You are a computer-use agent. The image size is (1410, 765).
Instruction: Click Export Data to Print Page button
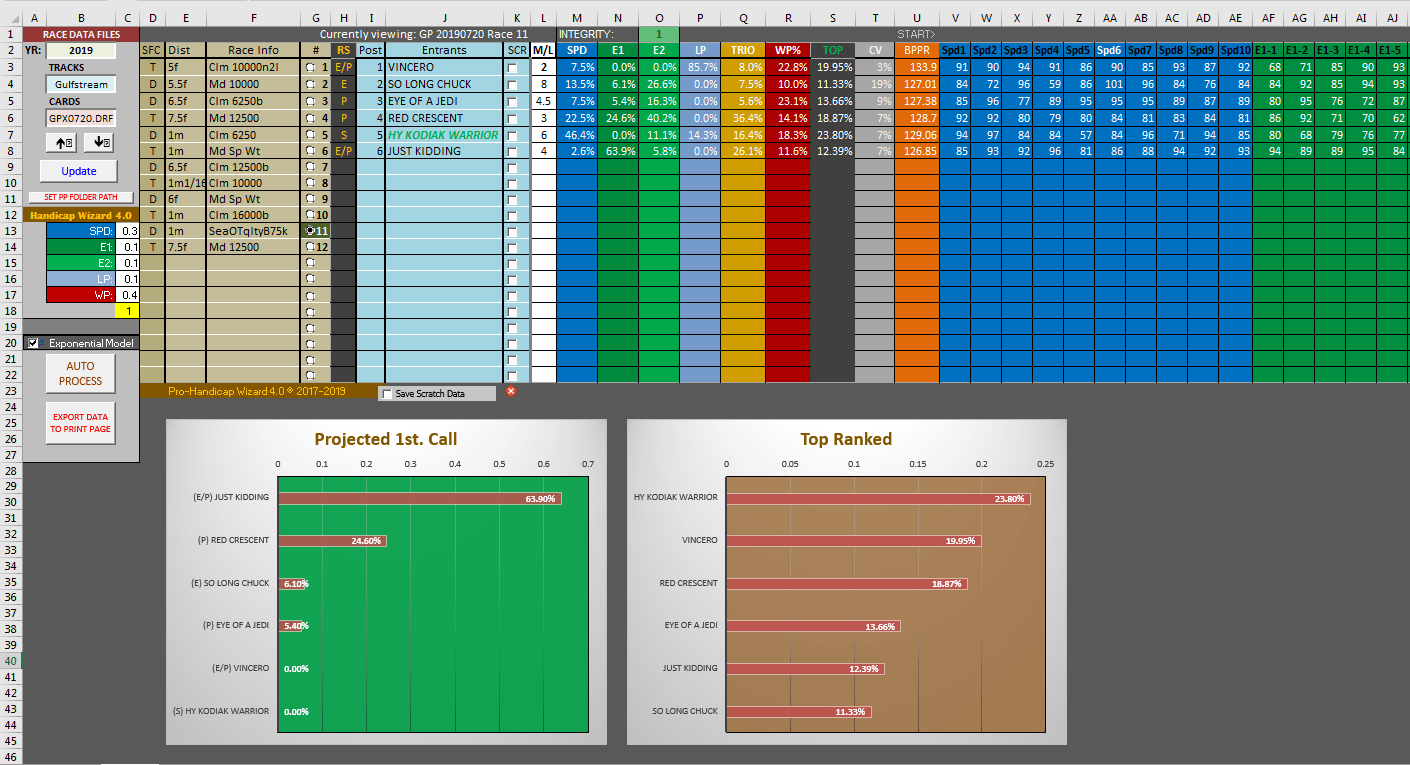tap(80, 423)
